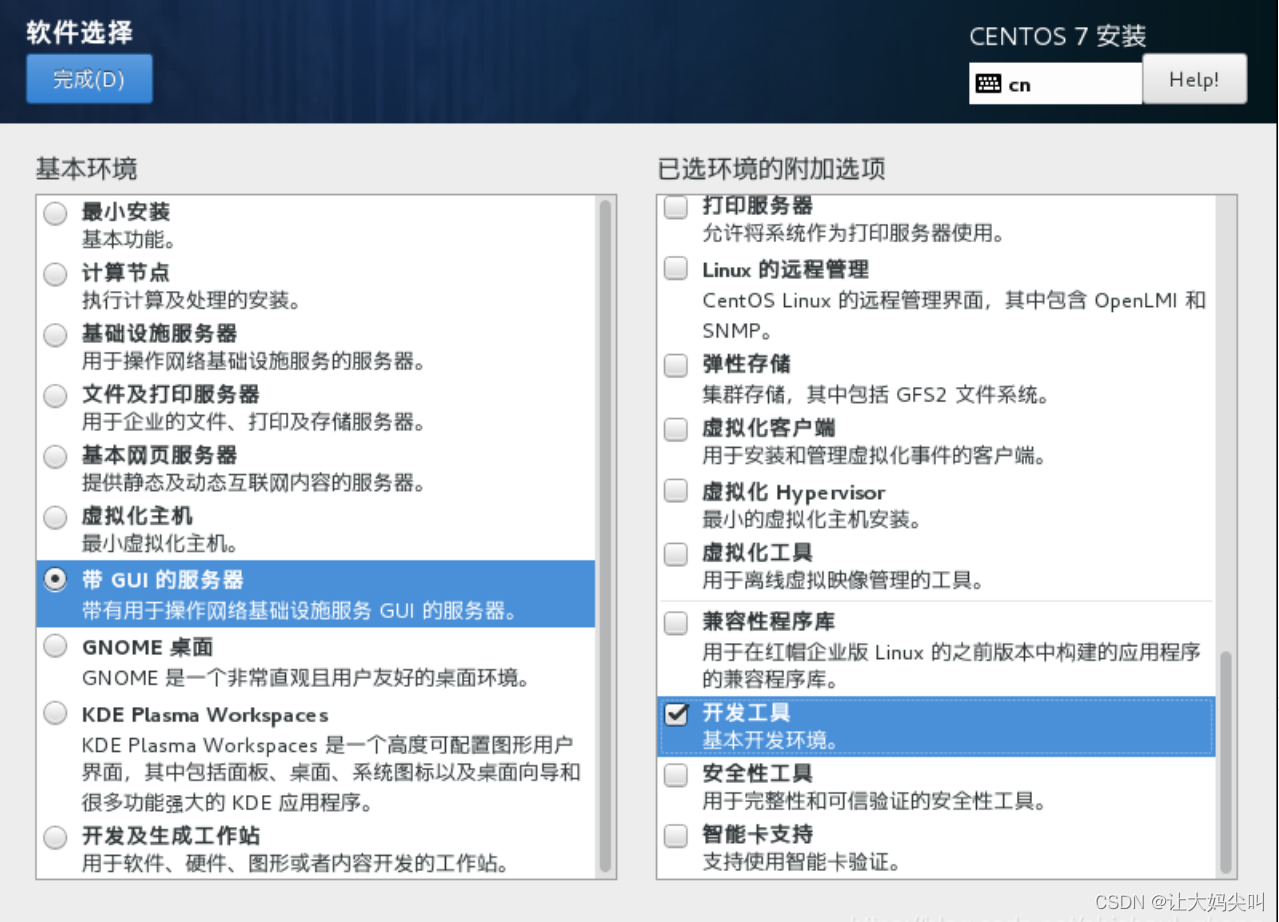Click the 完成(D) done button
Viewport: 1279px width, 922px height.
[x=89, y=79]
